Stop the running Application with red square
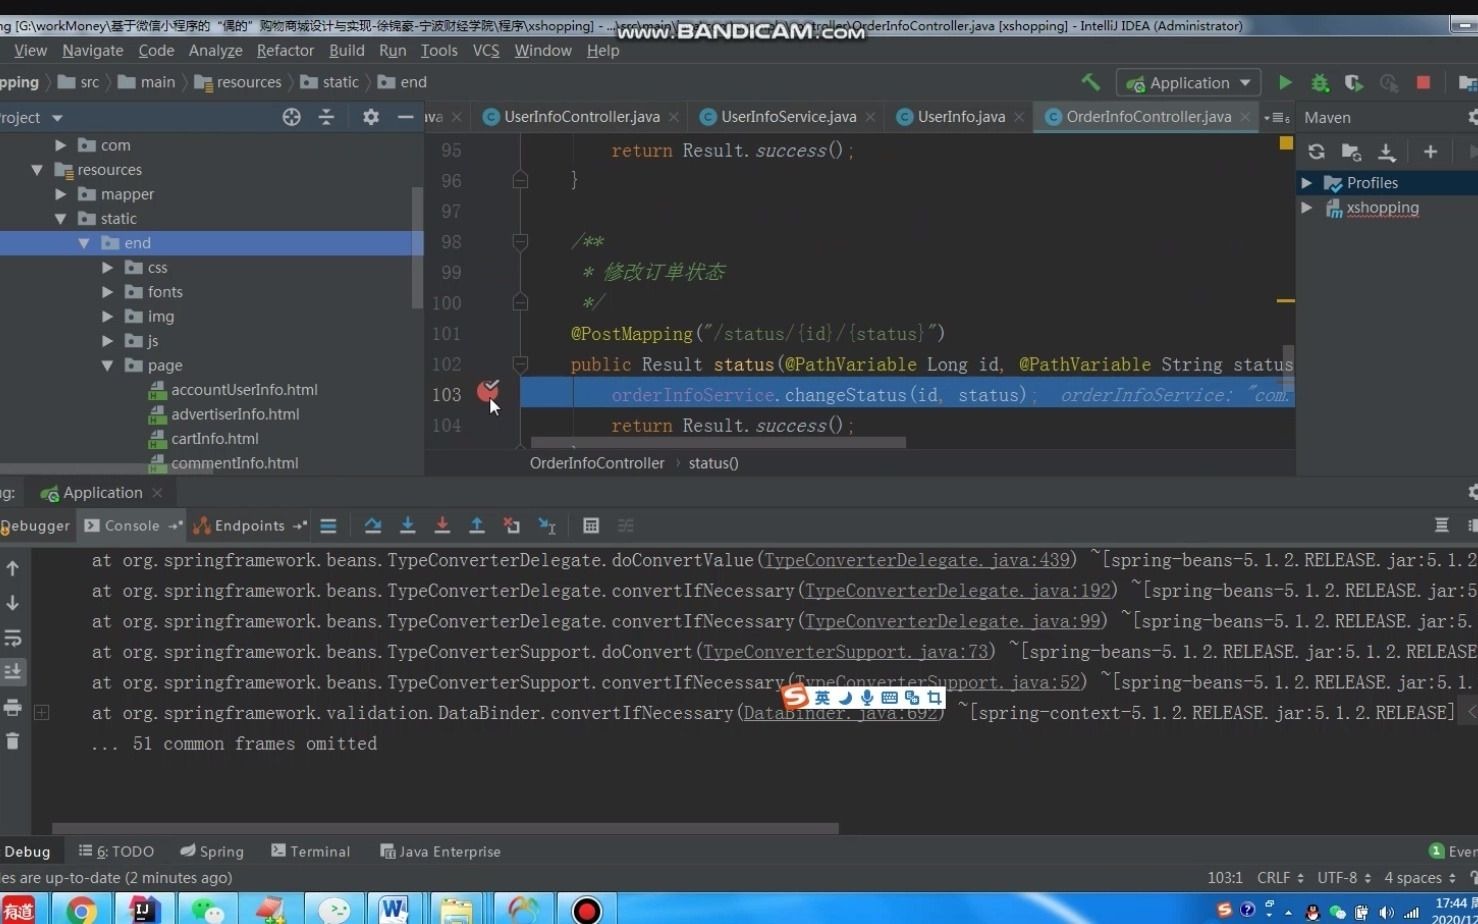Screen dimensions: 1478x924 (x=1423, y=83)
